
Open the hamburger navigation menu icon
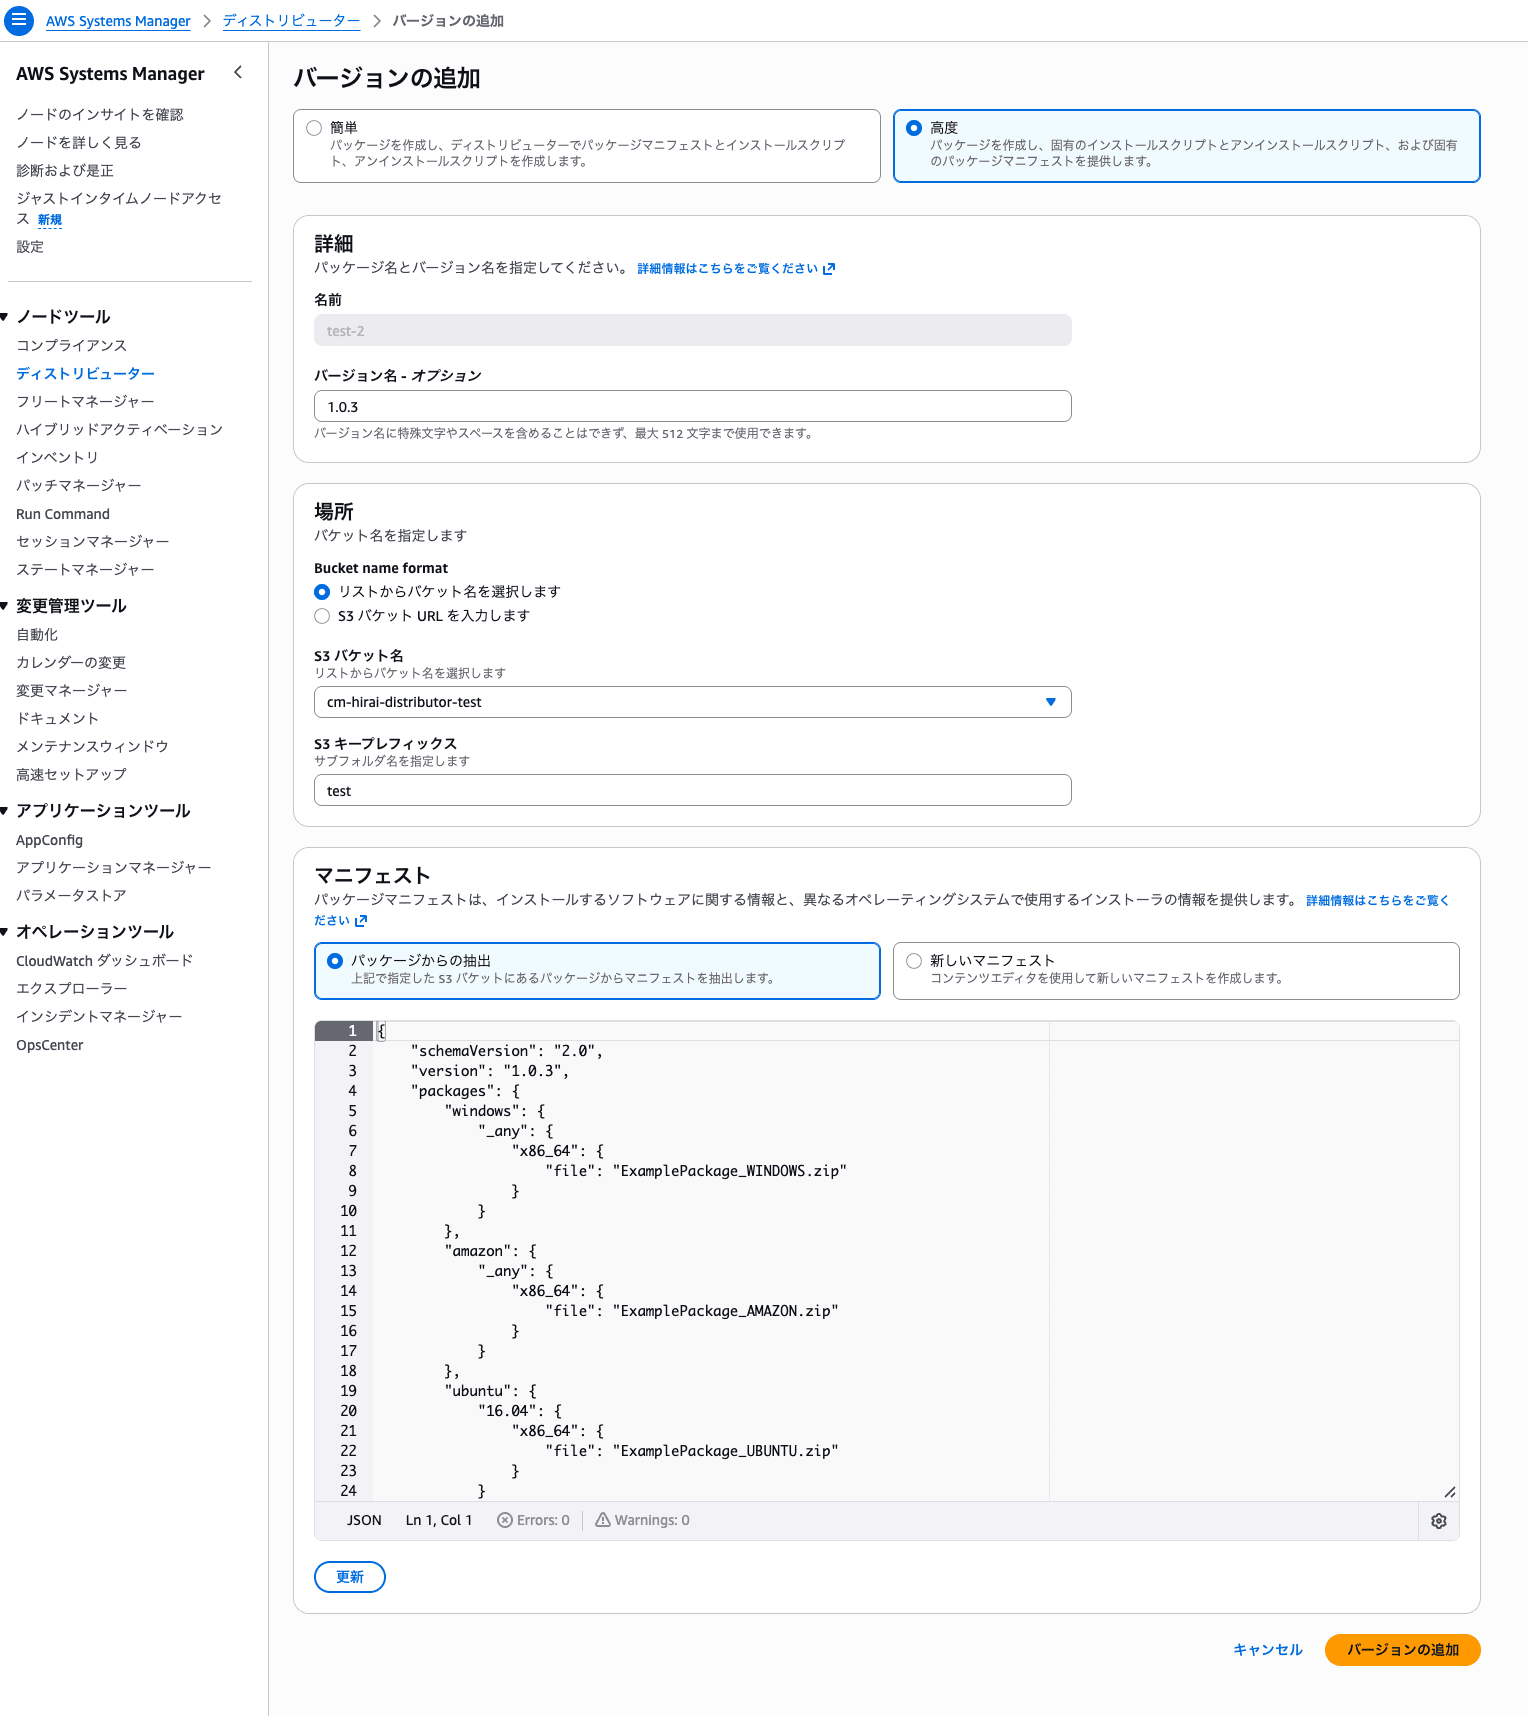pos(19,20)
